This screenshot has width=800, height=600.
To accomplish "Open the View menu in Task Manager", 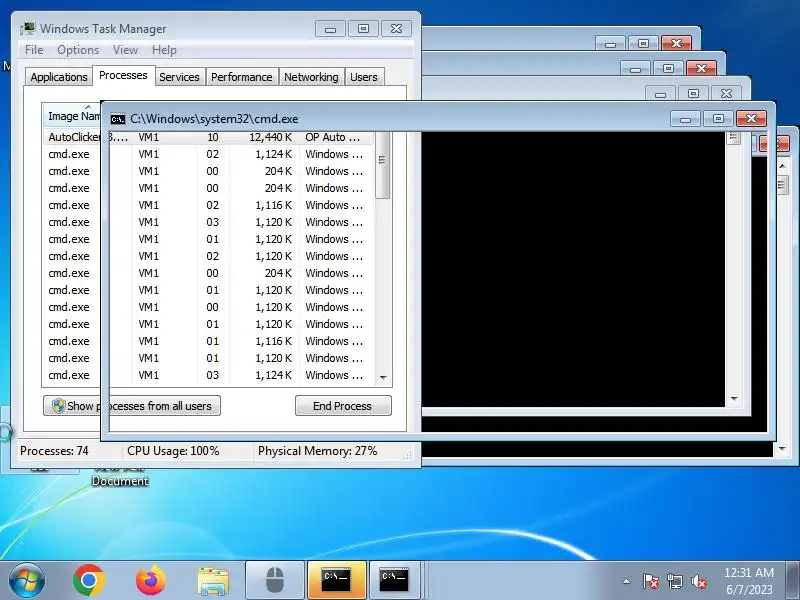I will click(x=126, y=50).
